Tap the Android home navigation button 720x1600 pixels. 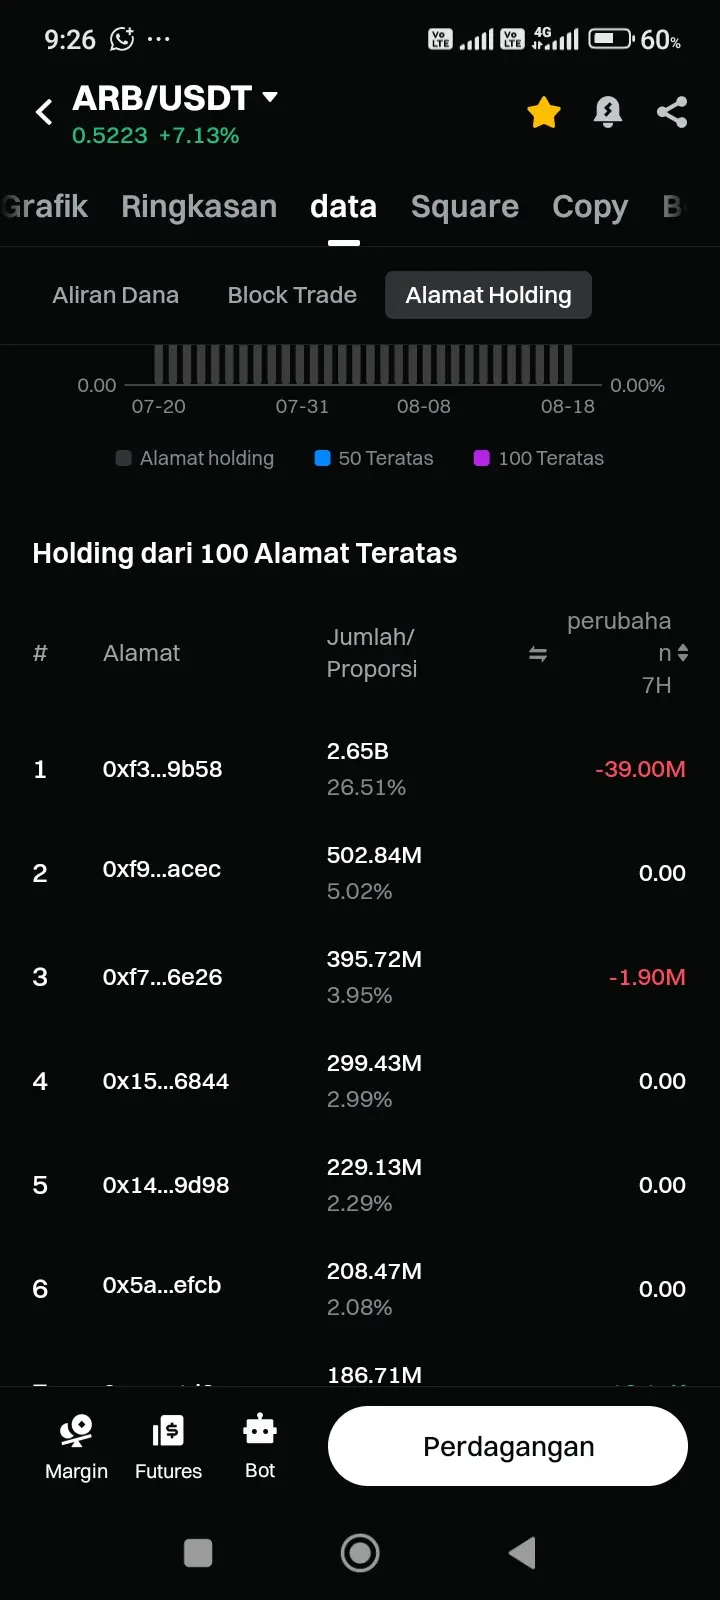click(360, 1553)
